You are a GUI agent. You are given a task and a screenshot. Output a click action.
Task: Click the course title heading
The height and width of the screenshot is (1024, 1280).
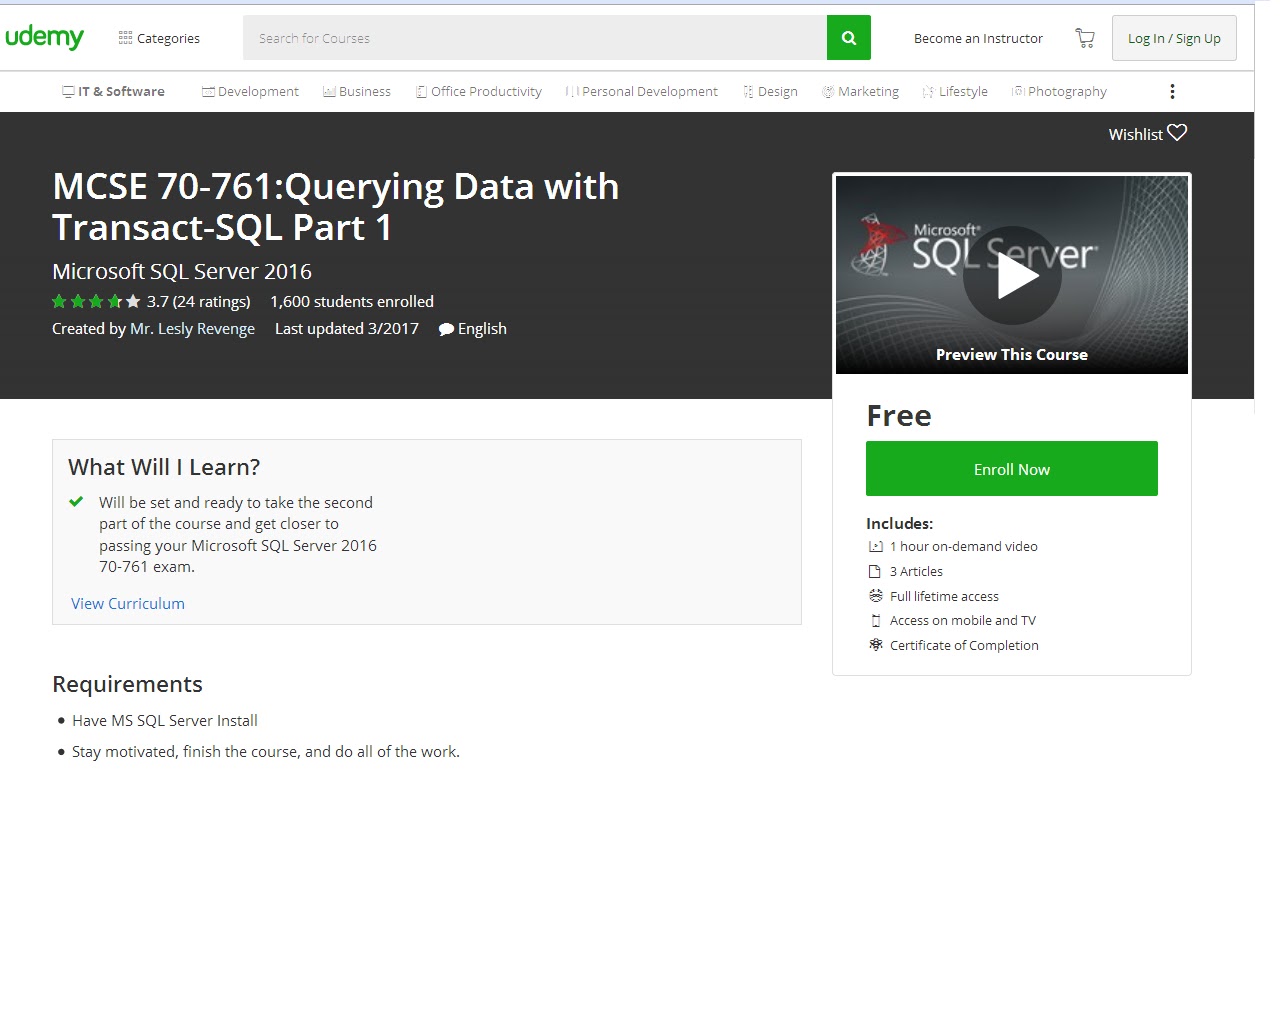(336, 207)
